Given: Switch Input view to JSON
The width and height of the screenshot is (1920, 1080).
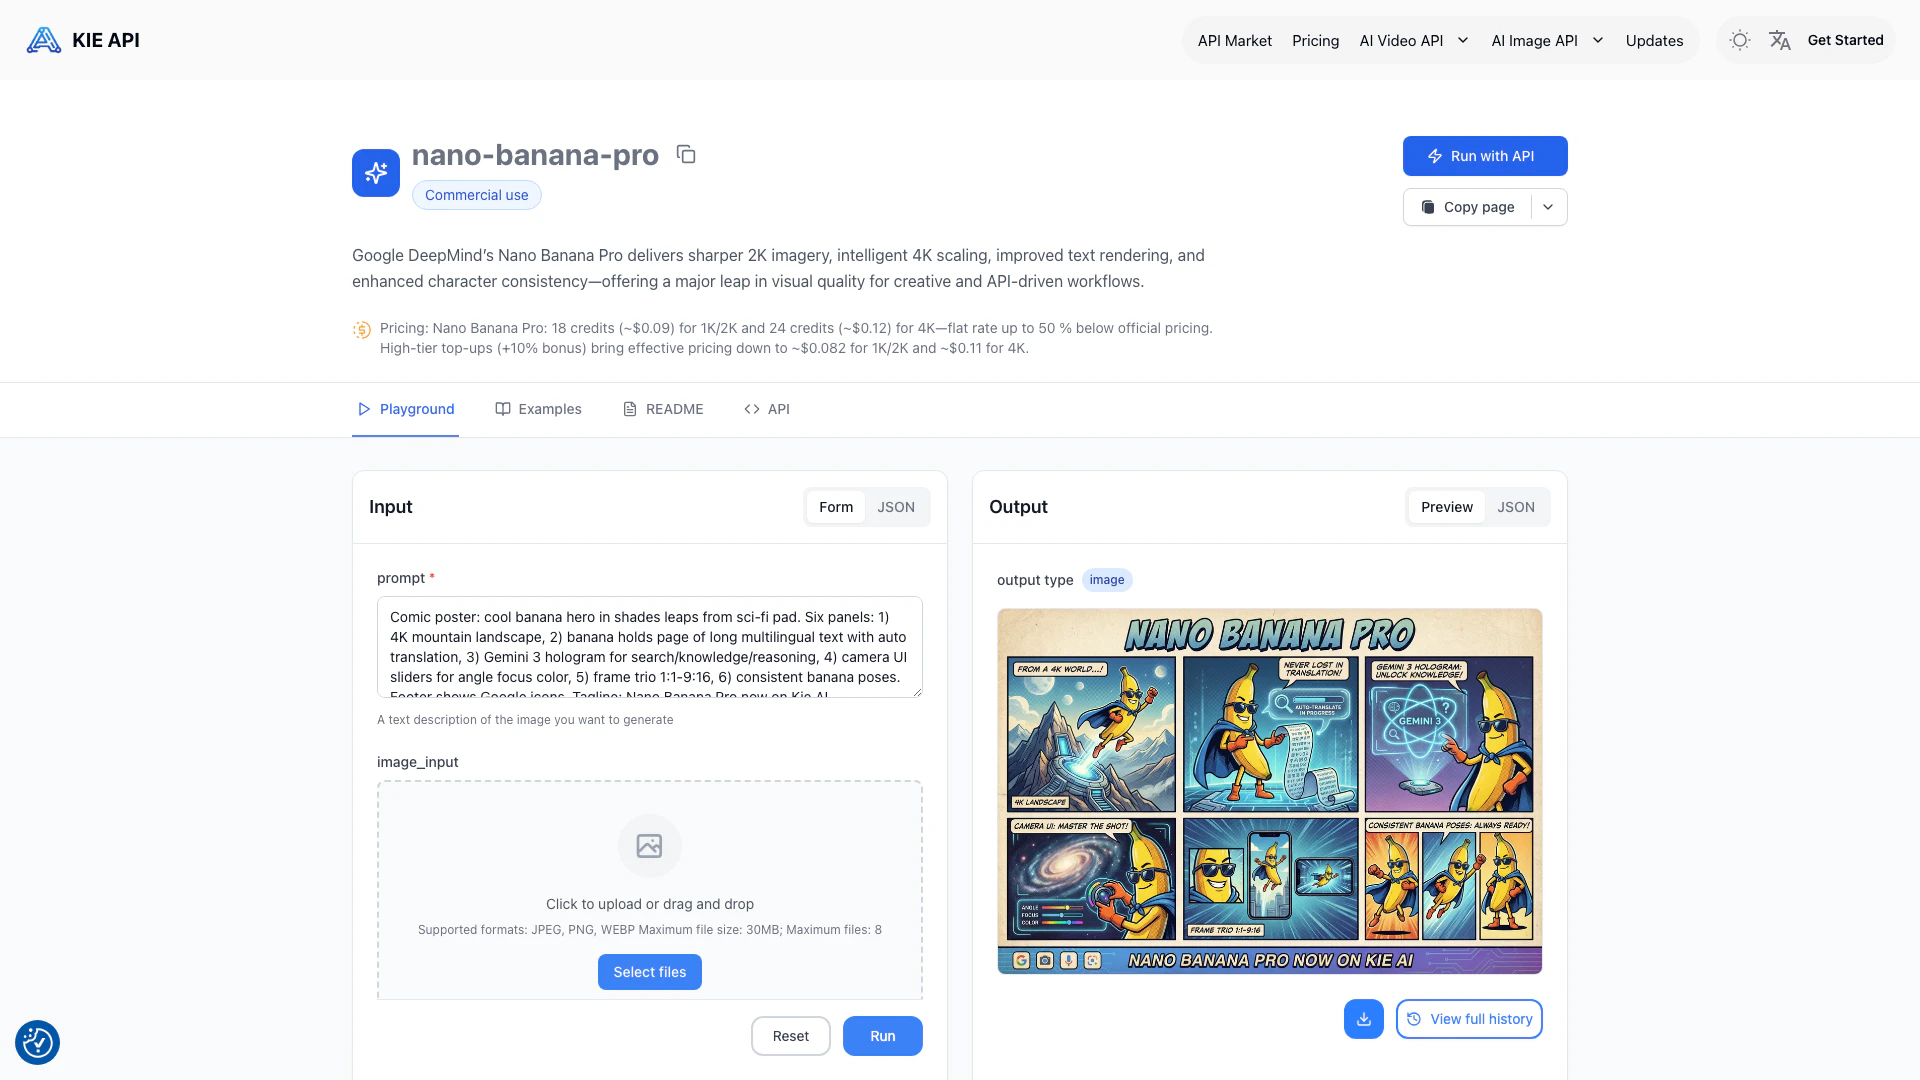Looking at the screenshot, I should (896, 507).
